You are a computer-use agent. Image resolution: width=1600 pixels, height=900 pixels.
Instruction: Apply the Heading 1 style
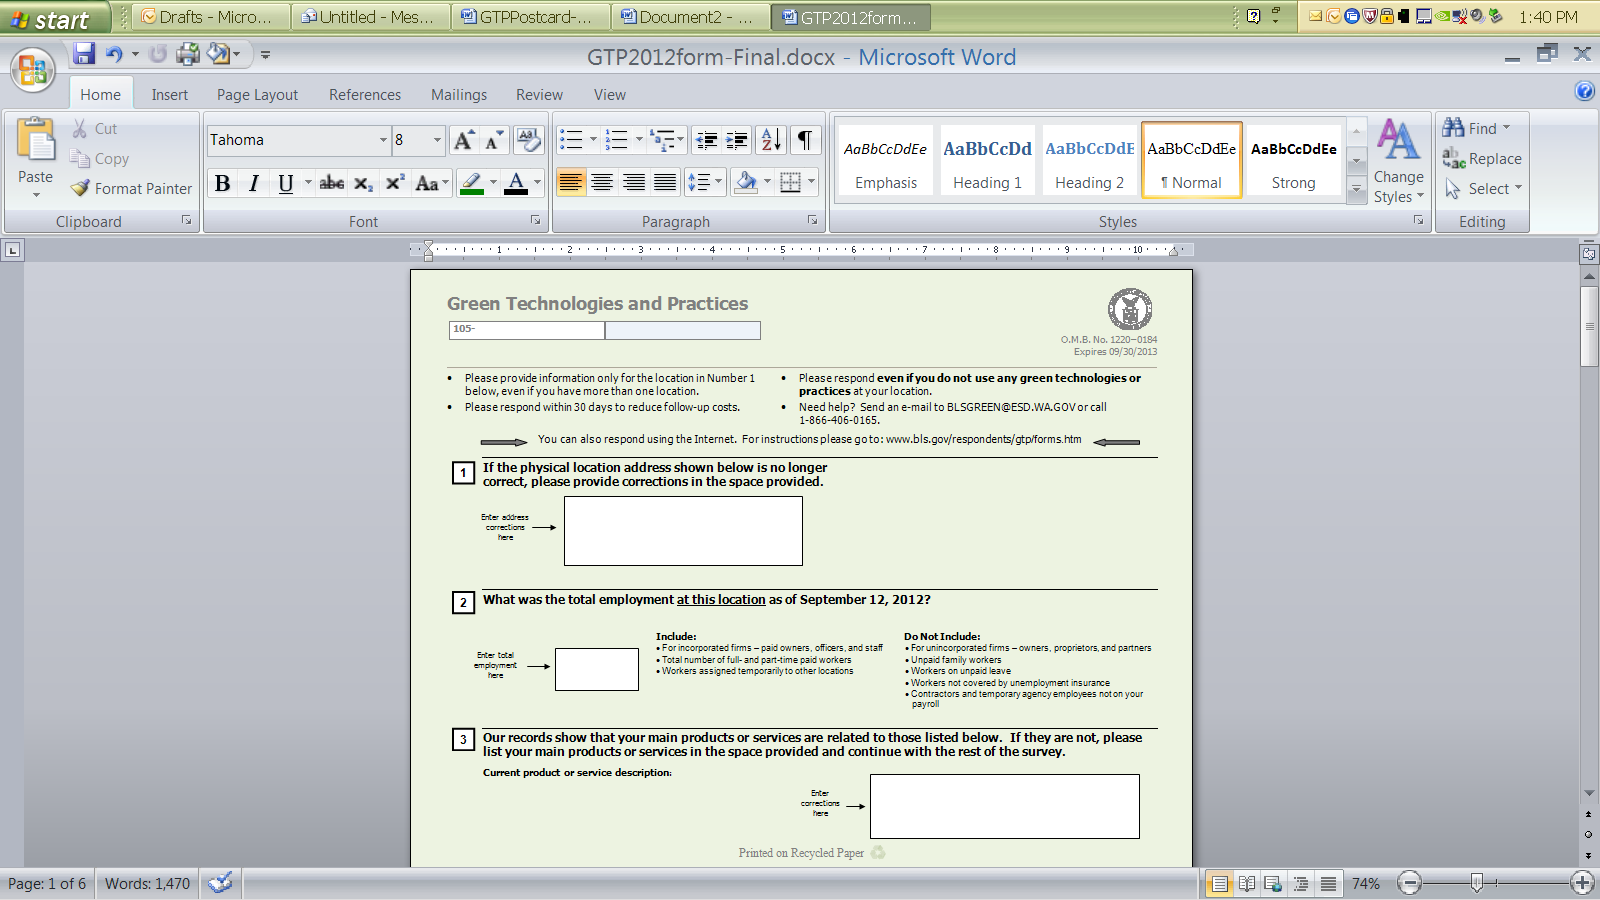click(987, 160)
